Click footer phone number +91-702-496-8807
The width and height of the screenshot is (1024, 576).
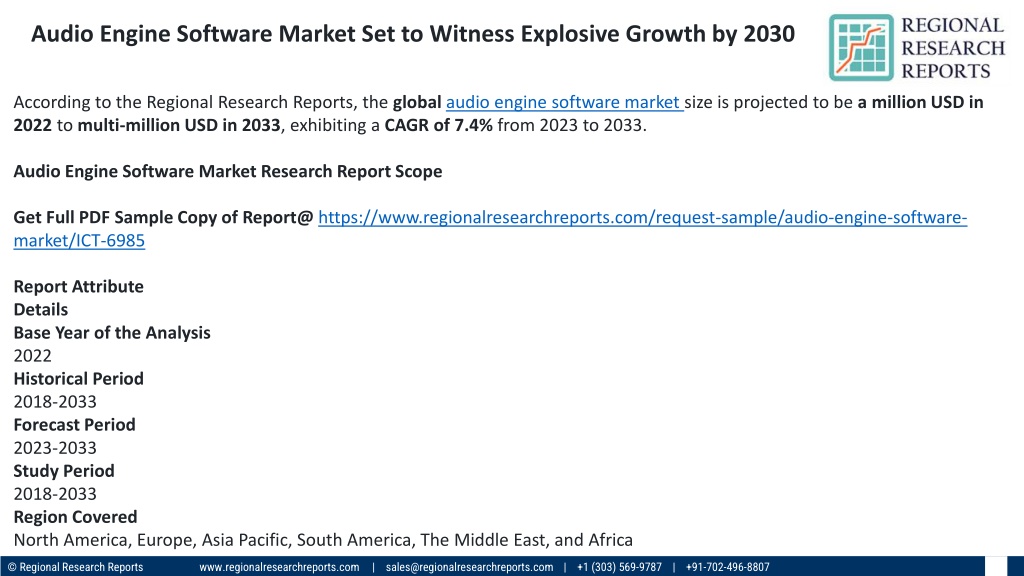(728, 567)
